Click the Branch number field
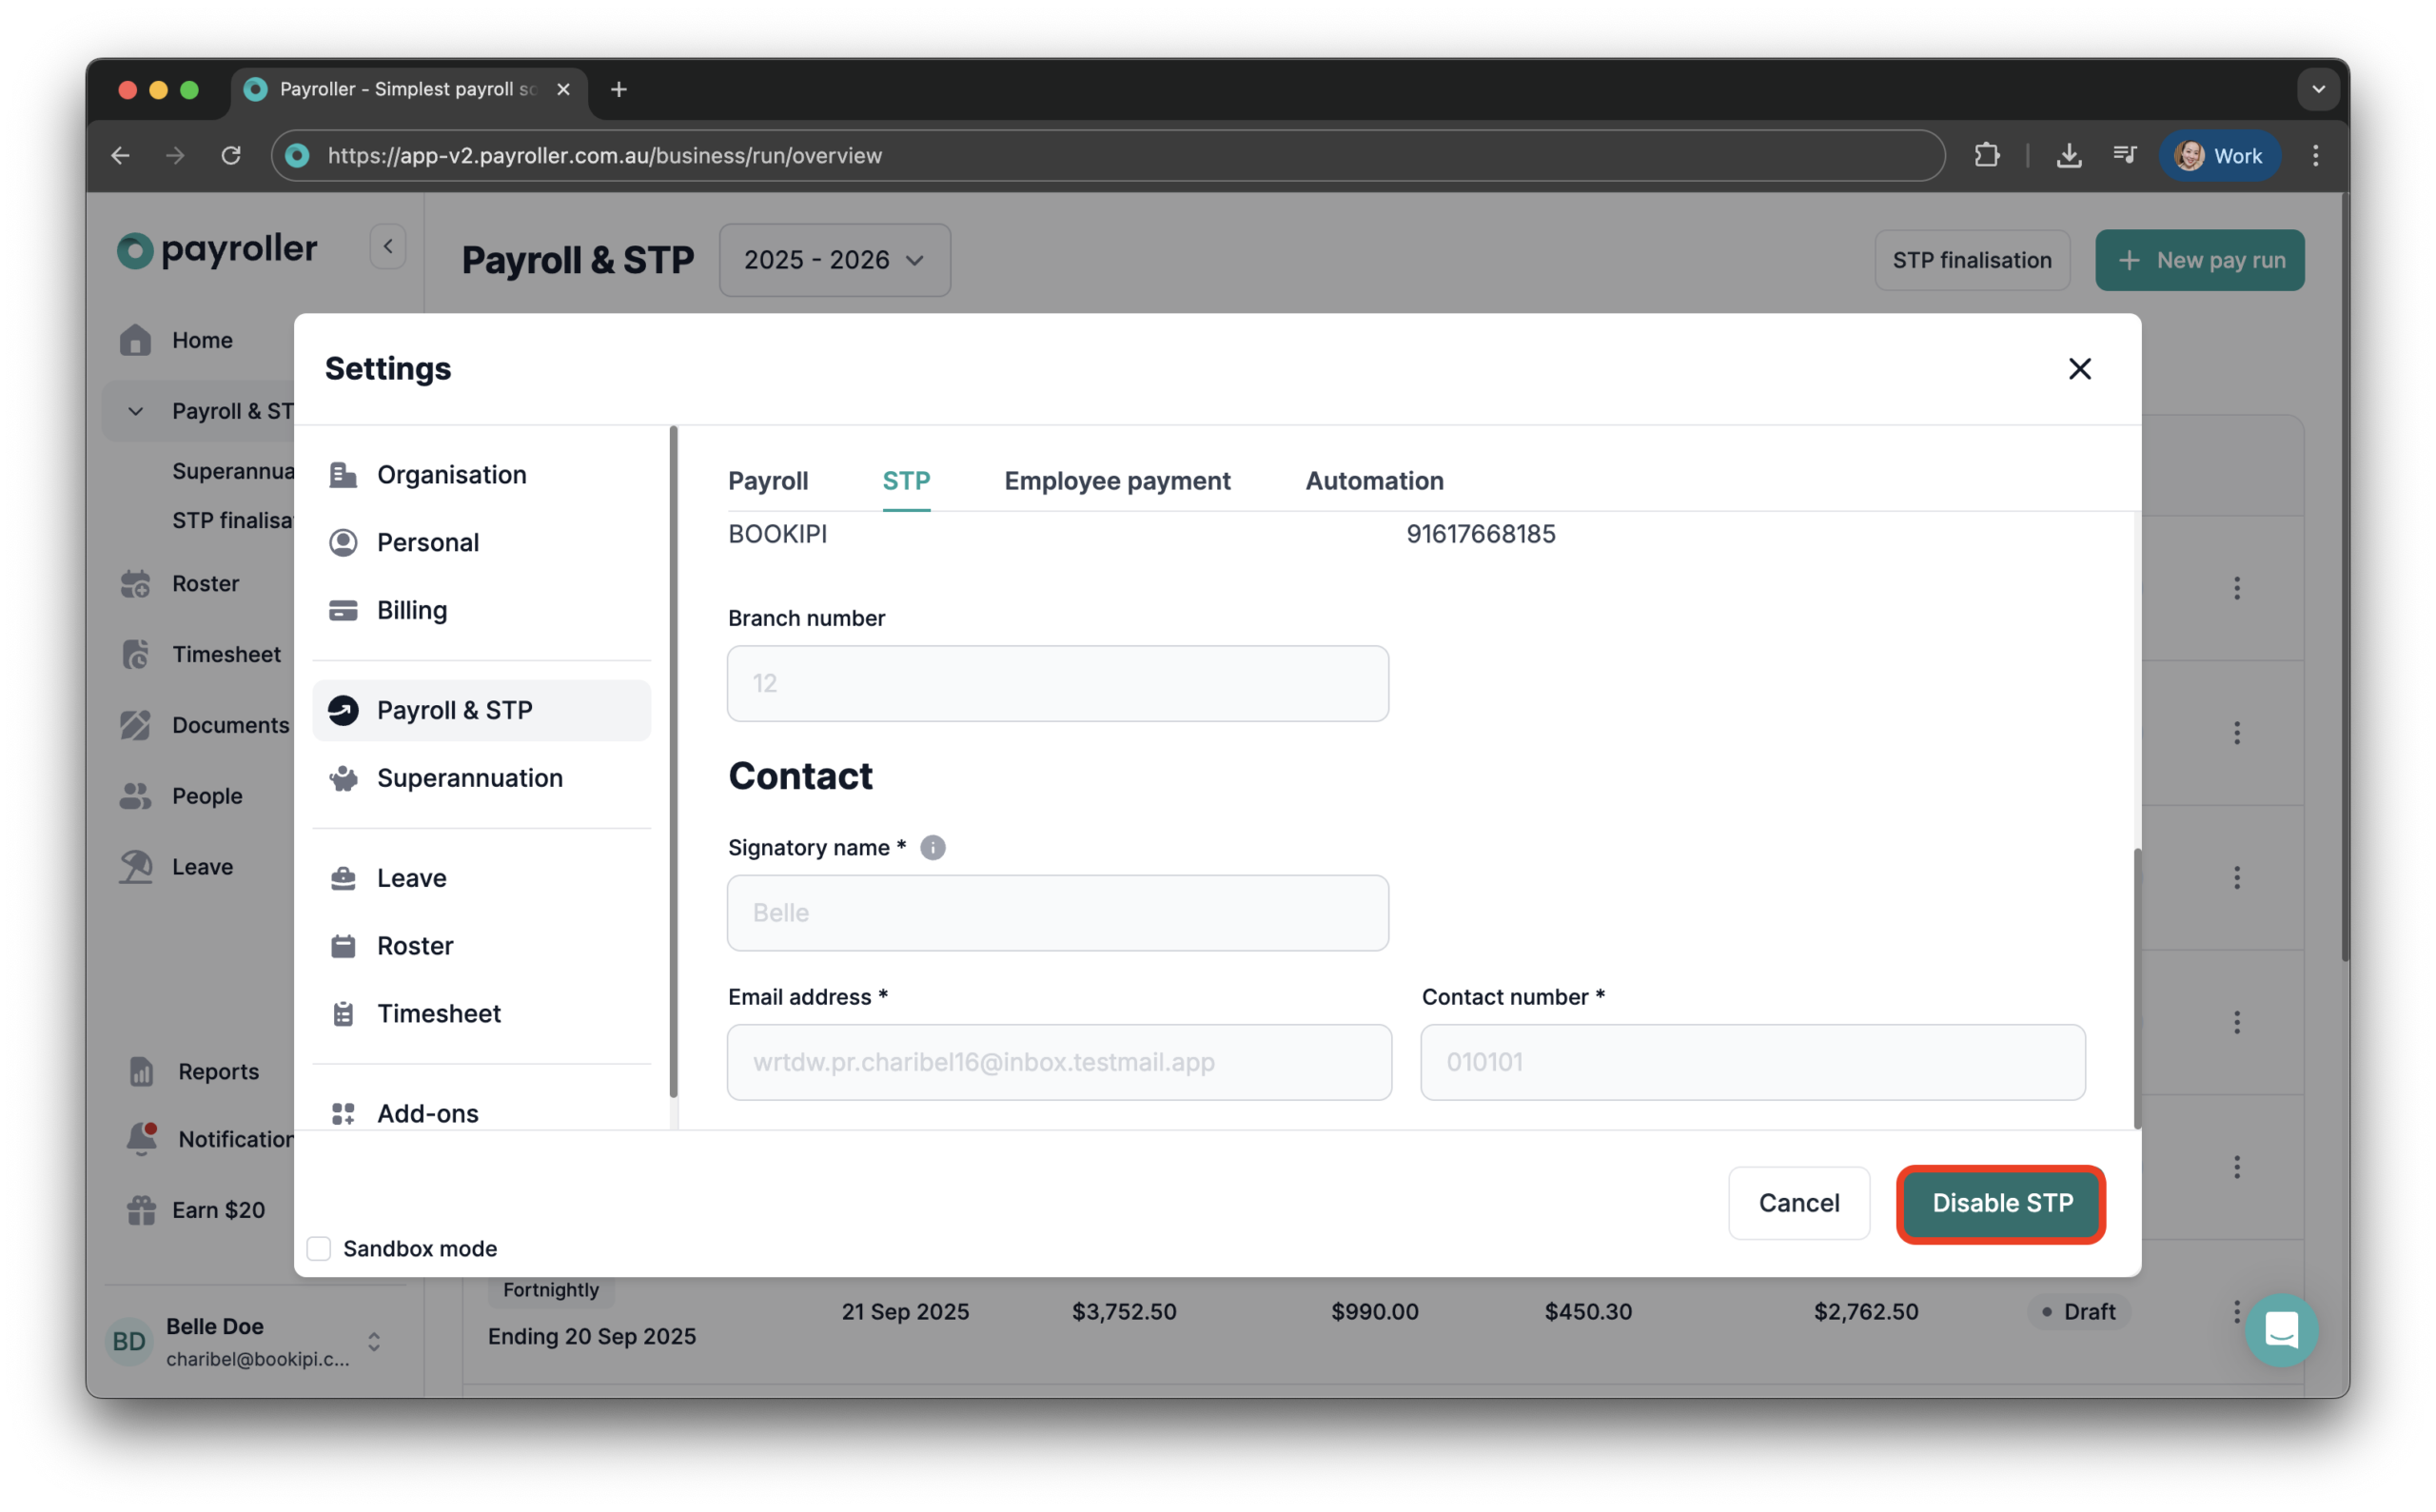Viewport: 2436px width, 1512px height. (x=1058, y=684)
